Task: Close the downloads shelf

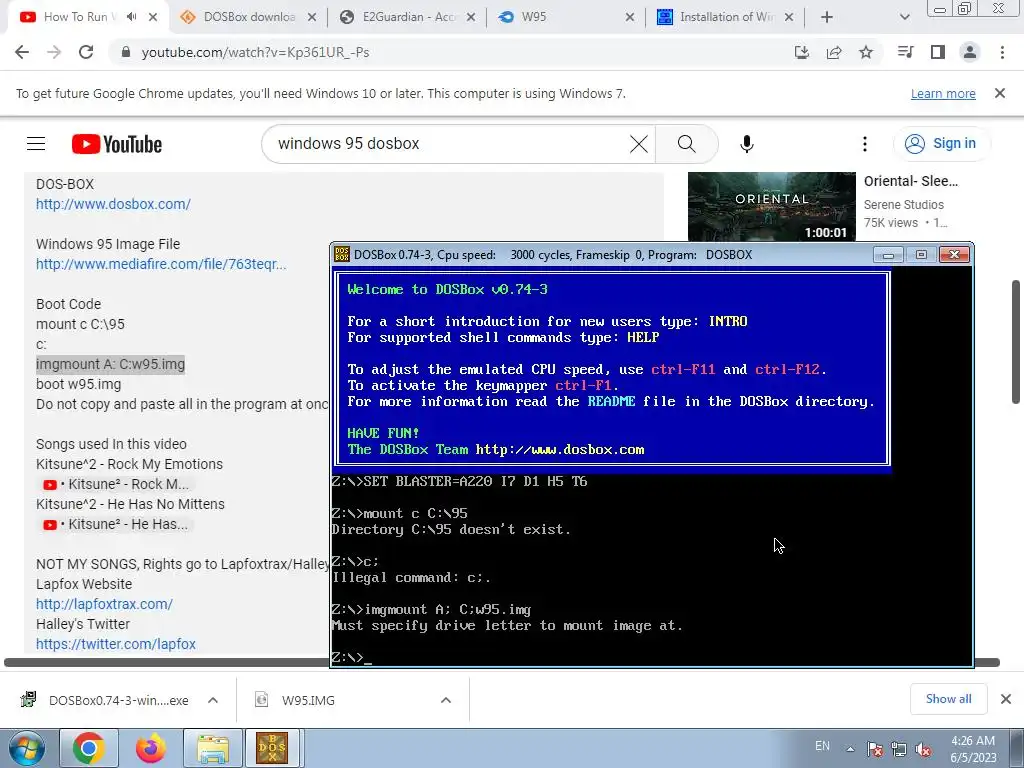Action: click(x=1006, y=699)
